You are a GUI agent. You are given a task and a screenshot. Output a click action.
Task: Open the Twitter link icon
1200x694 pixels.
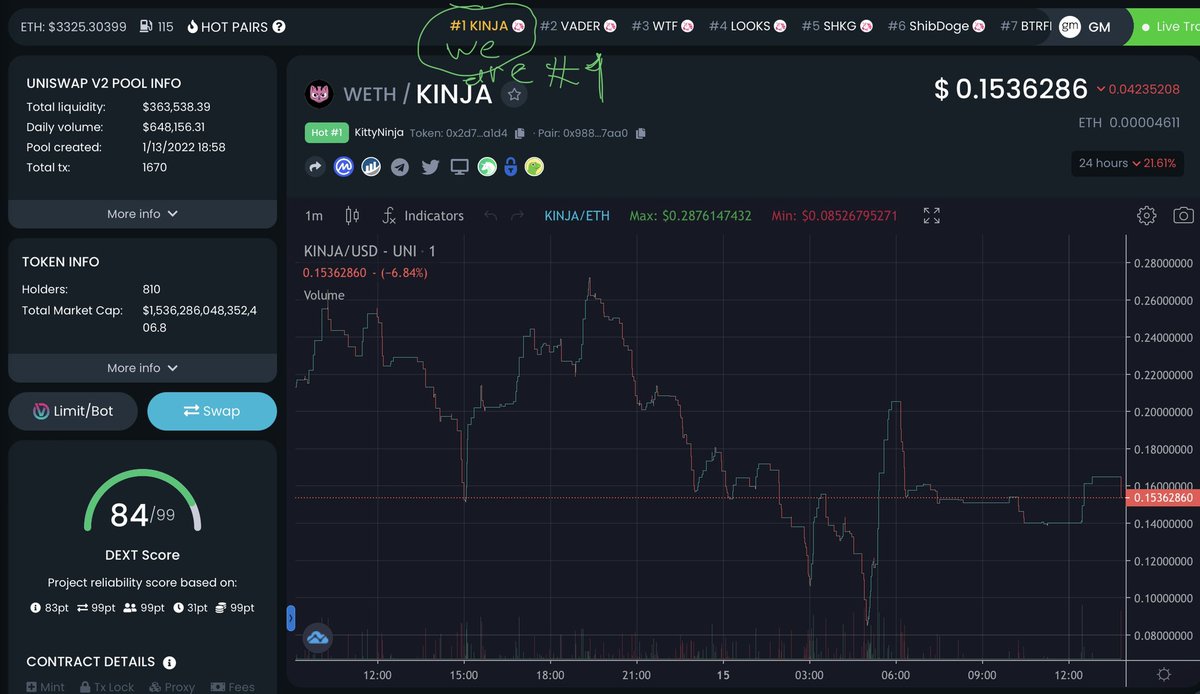point(430,167)
